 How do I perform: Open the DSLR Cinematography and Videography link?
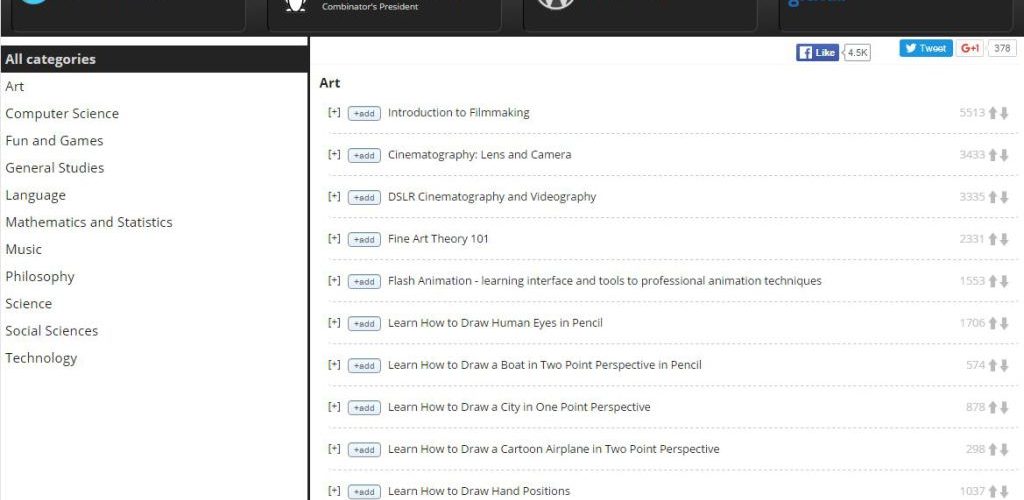tap(491, 197)
